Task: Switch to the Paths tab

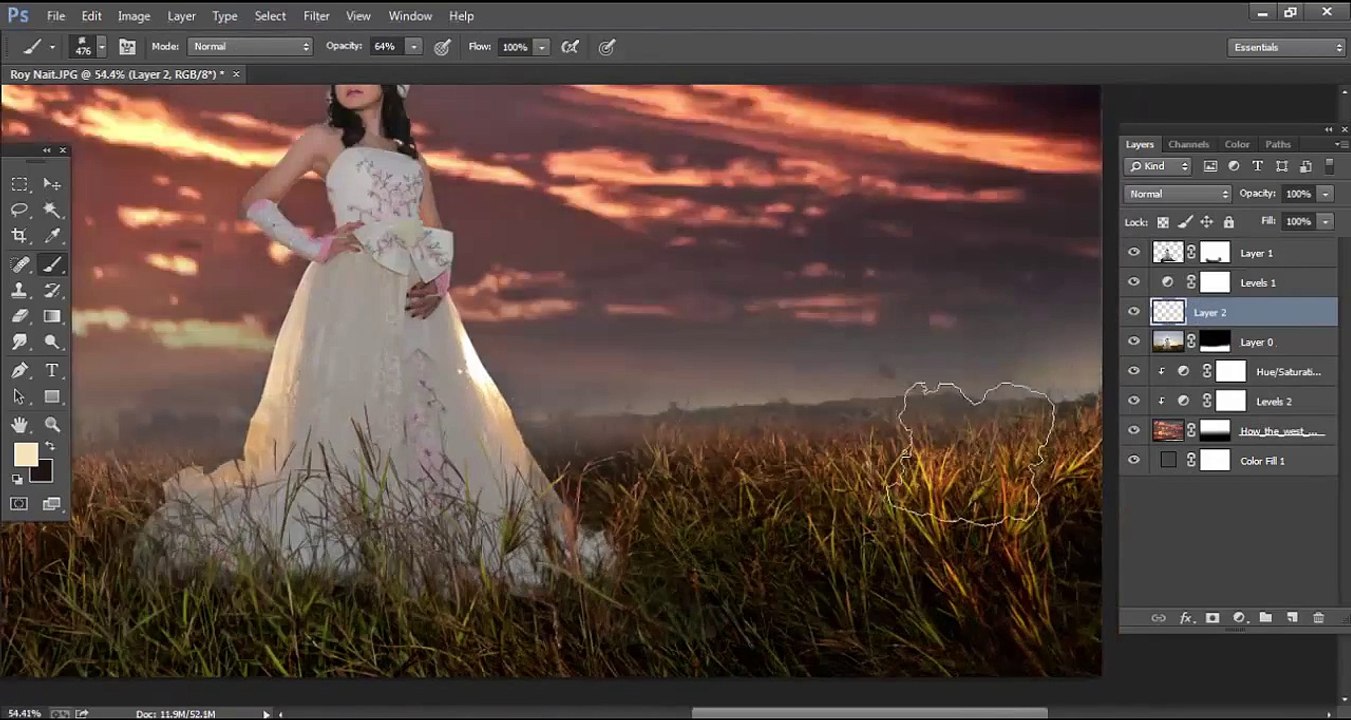Action: (x=1277, y=144)
